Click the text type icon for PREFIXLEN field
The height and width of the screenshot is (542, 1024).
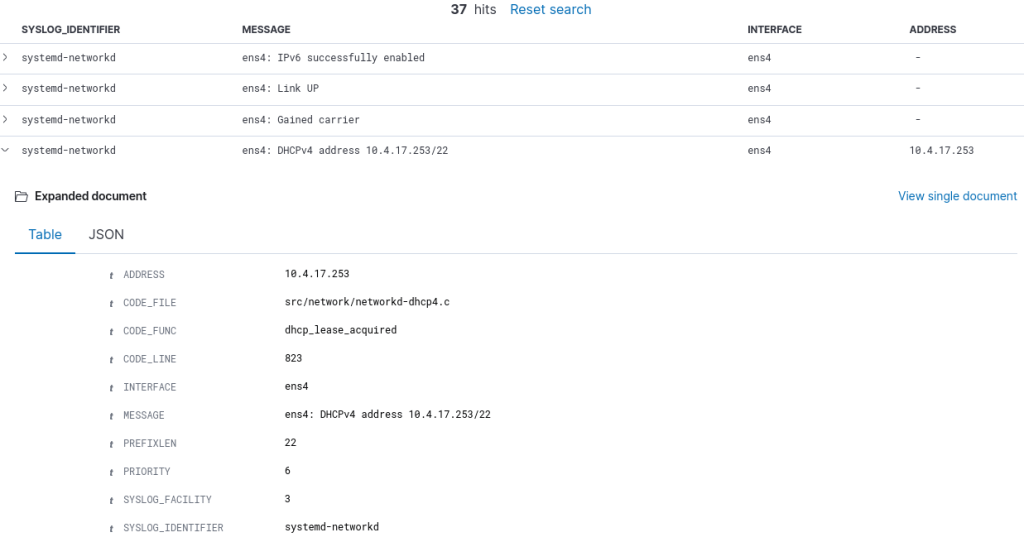[x=111, y=443]
